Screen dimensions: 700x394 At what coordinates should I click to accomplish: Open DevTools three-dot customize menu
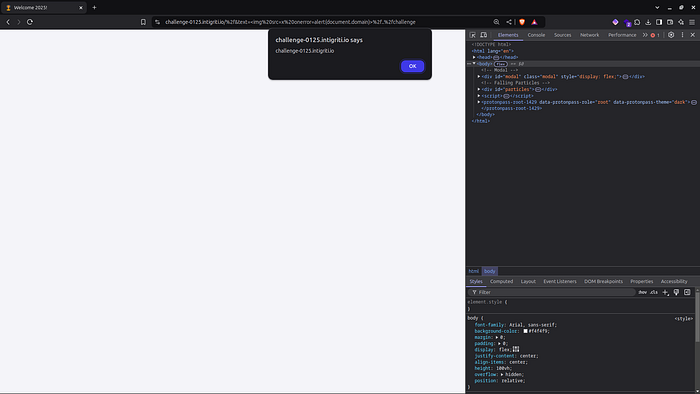point(682,35)
